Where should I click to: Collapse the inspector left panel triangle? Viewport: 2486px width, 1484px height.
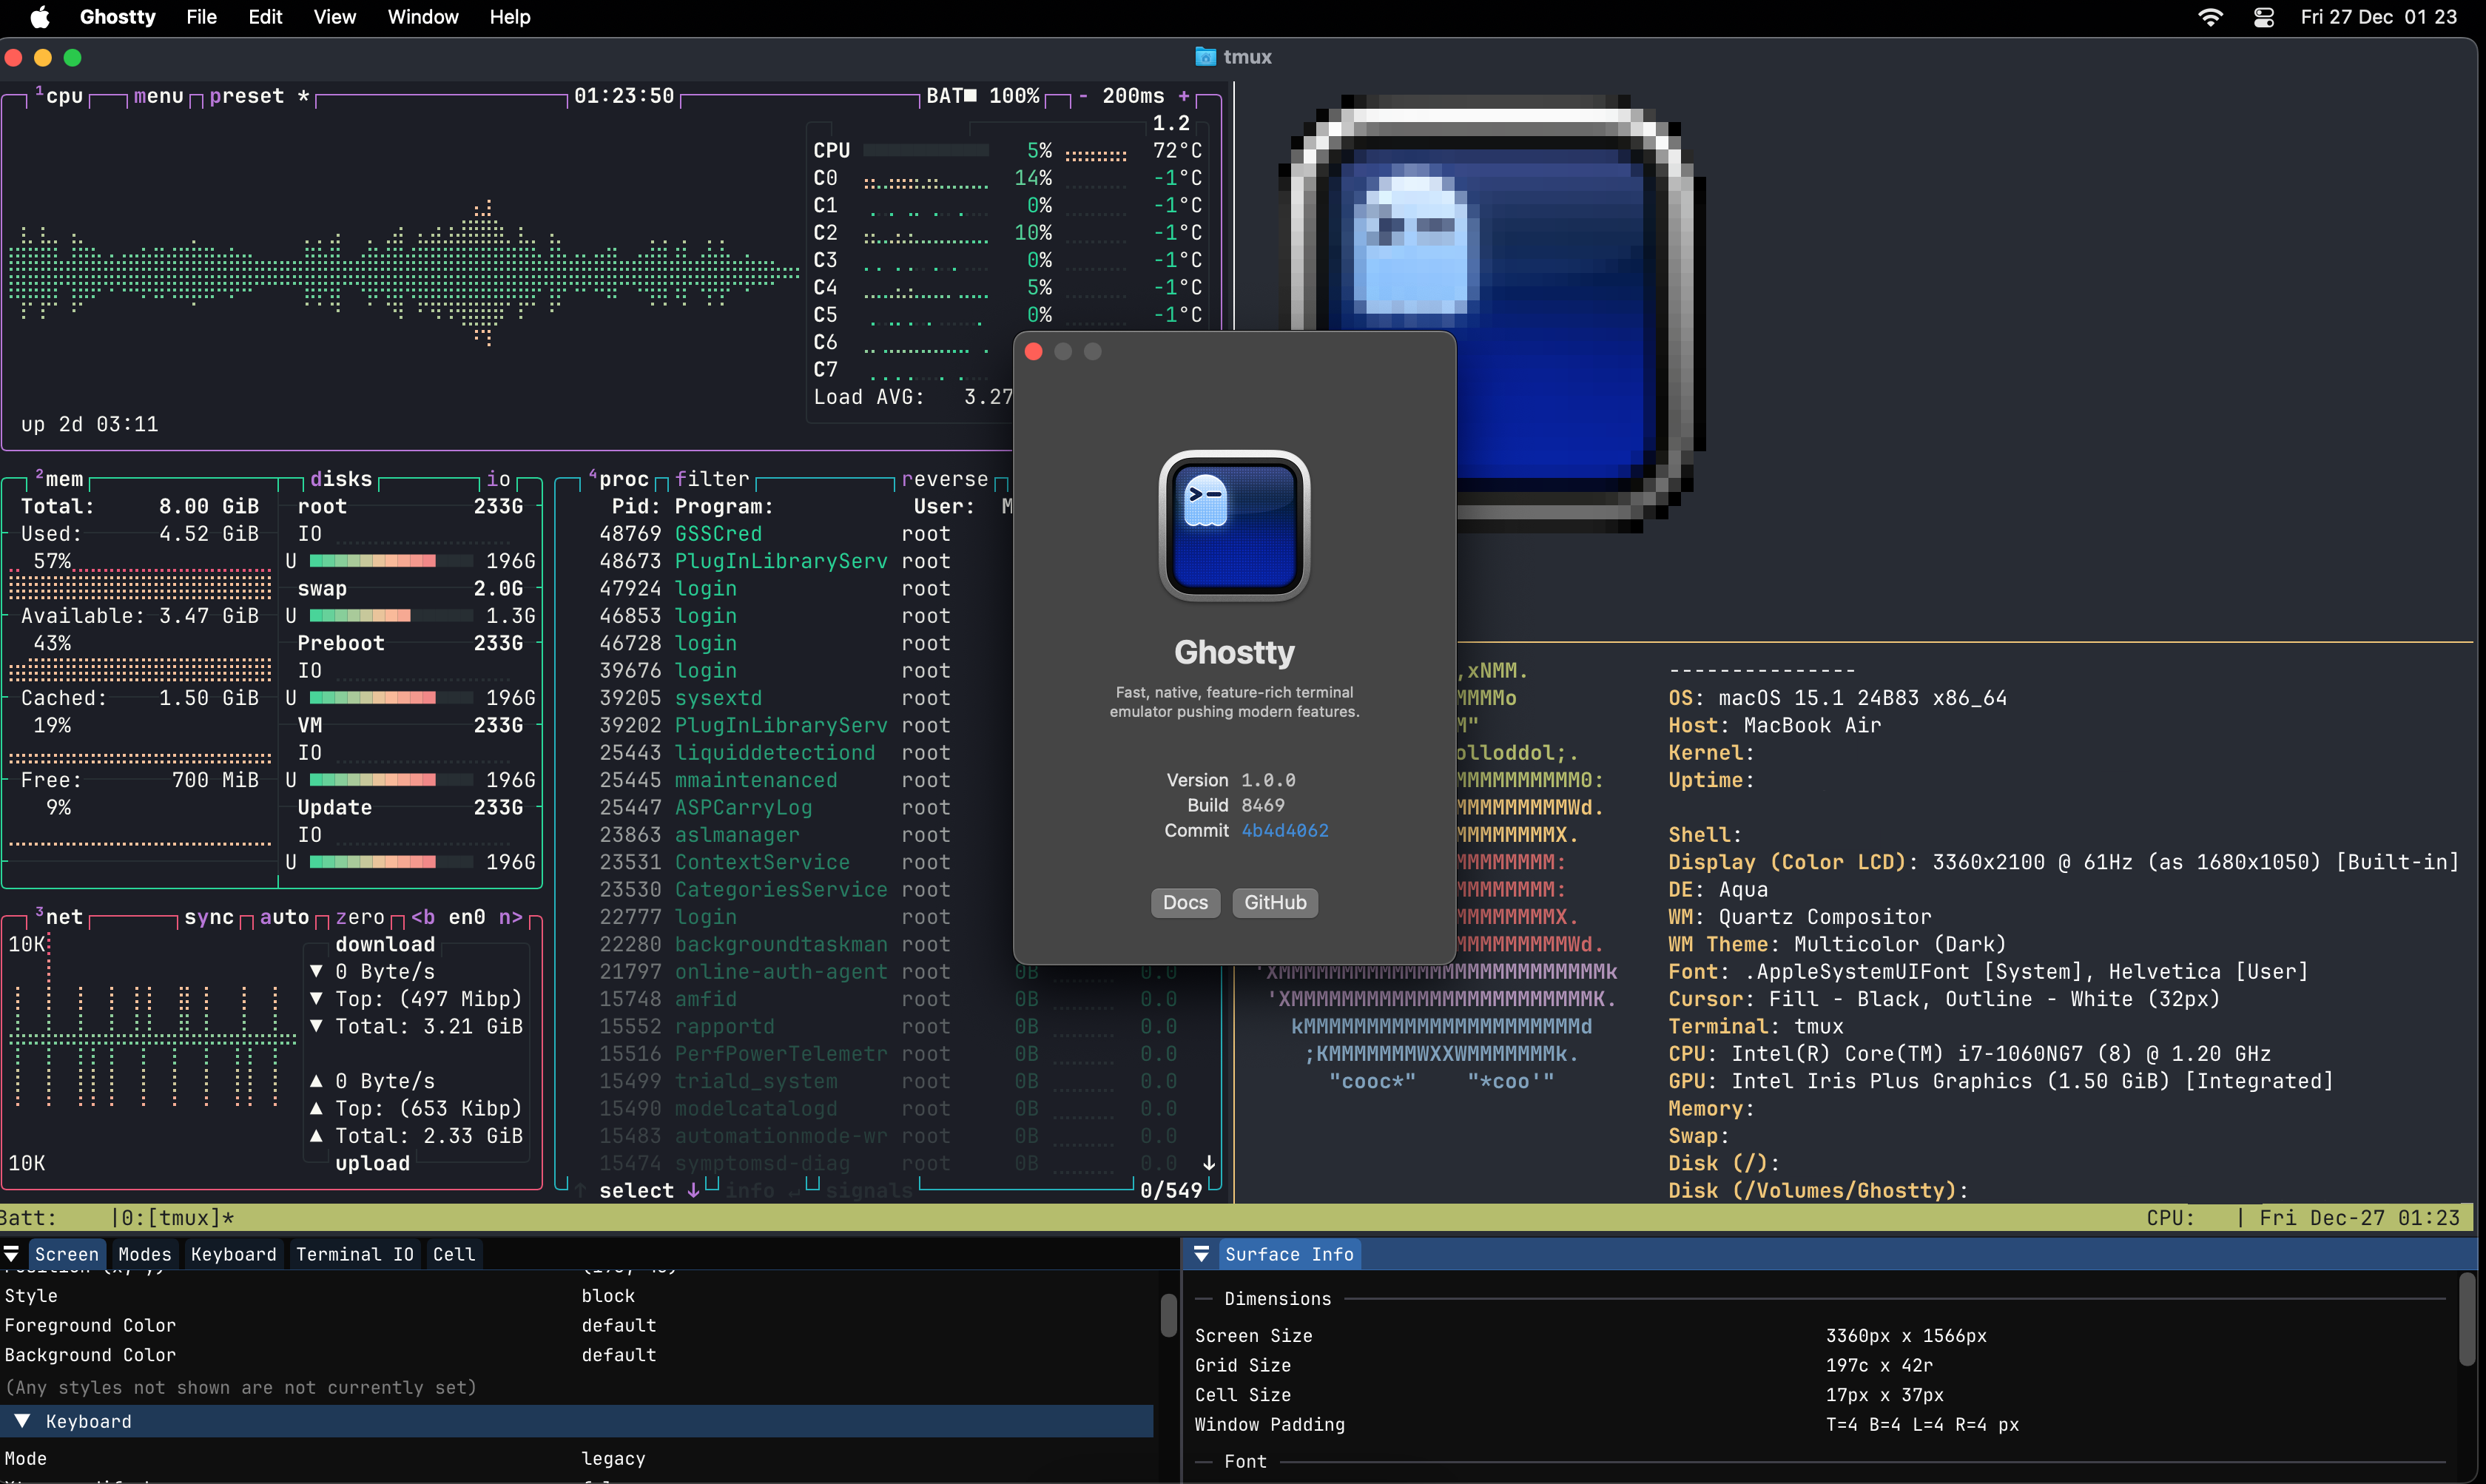[x=12, y=1254]
